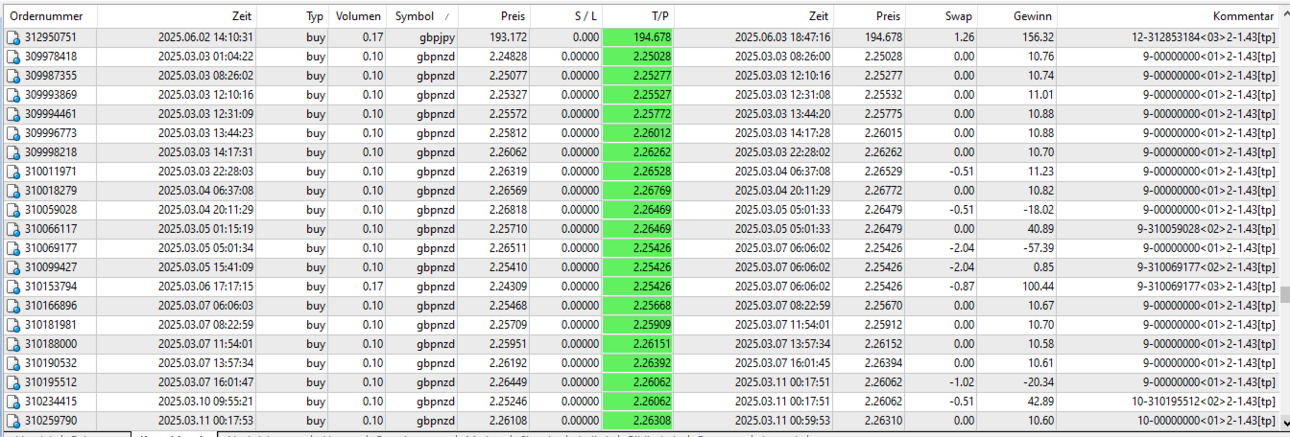The image size is (1290, 437).
Task: Click the scrollbar down arrow
Action: click(x=1284, y=422)
